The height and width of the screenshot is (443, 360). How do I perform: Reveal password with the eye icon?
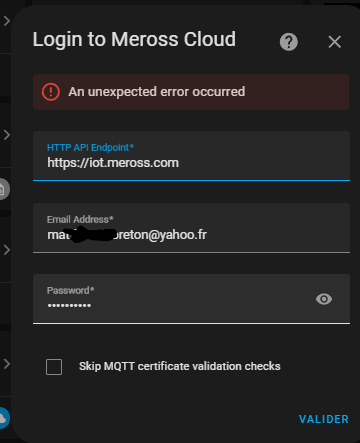[x=324, y=299]
